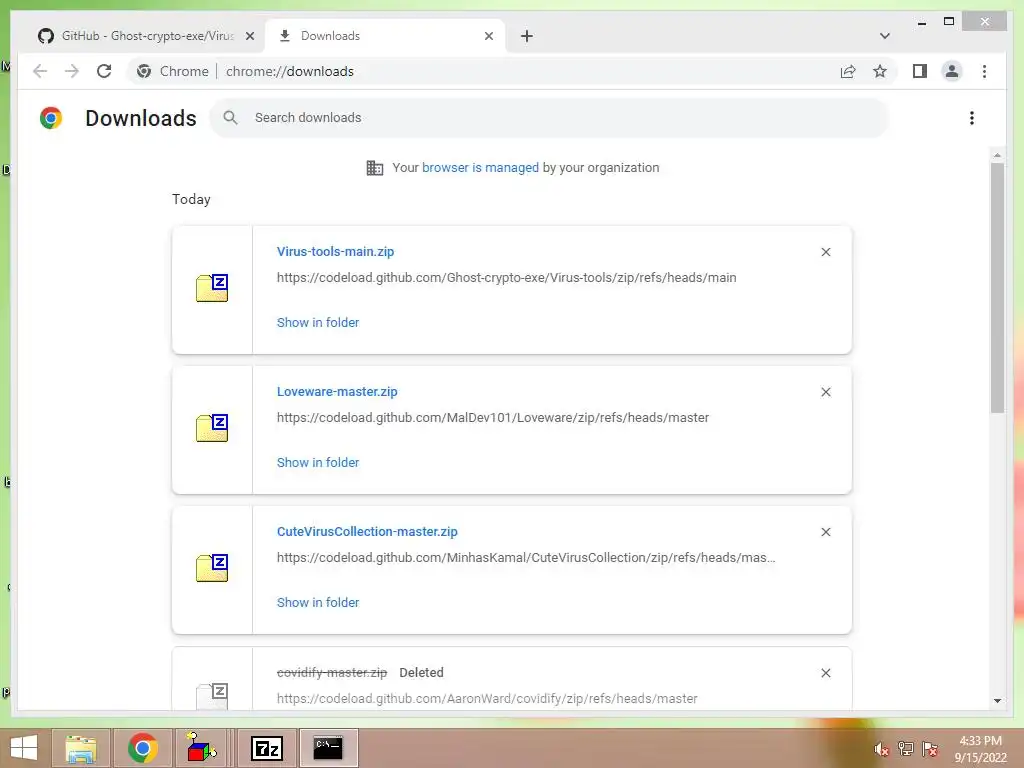Screen dimensions: 1024x768
Task: Click the muted volume tray icon
Action: pyautogui.click(x=881, y=749)
